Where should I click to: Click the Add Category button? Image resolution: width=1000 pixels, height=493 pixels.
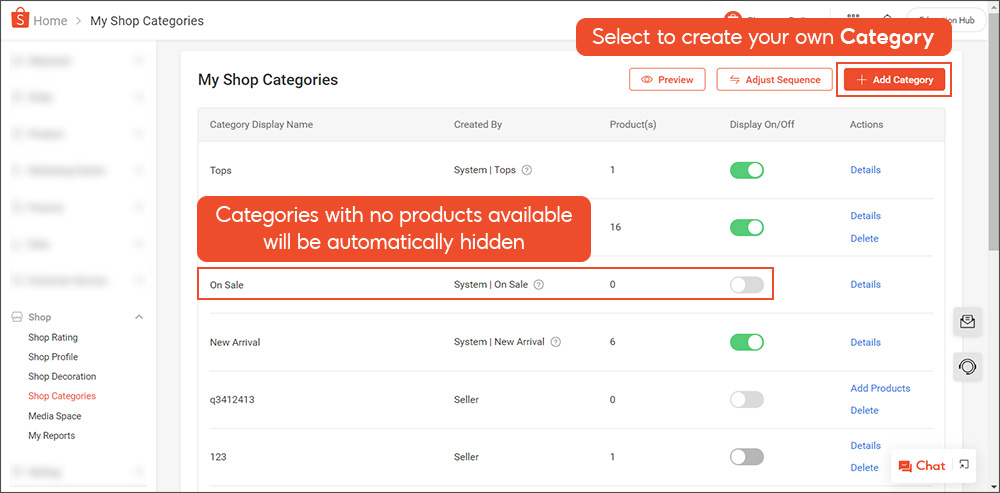(894, 80)
